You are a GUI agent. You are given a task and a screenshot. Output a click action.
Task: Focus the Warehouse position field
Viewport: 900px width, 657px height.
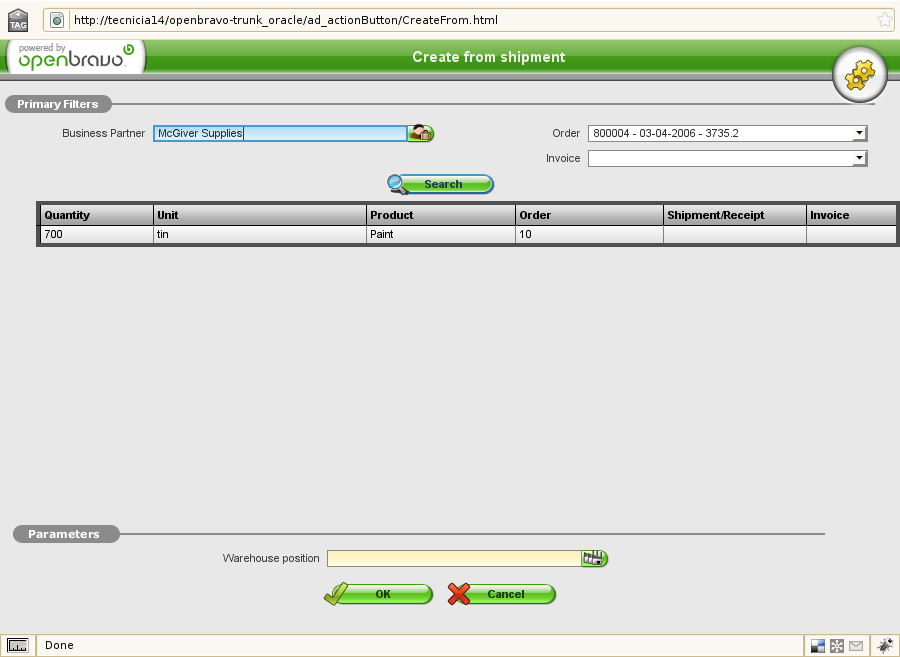click(454, 558)
